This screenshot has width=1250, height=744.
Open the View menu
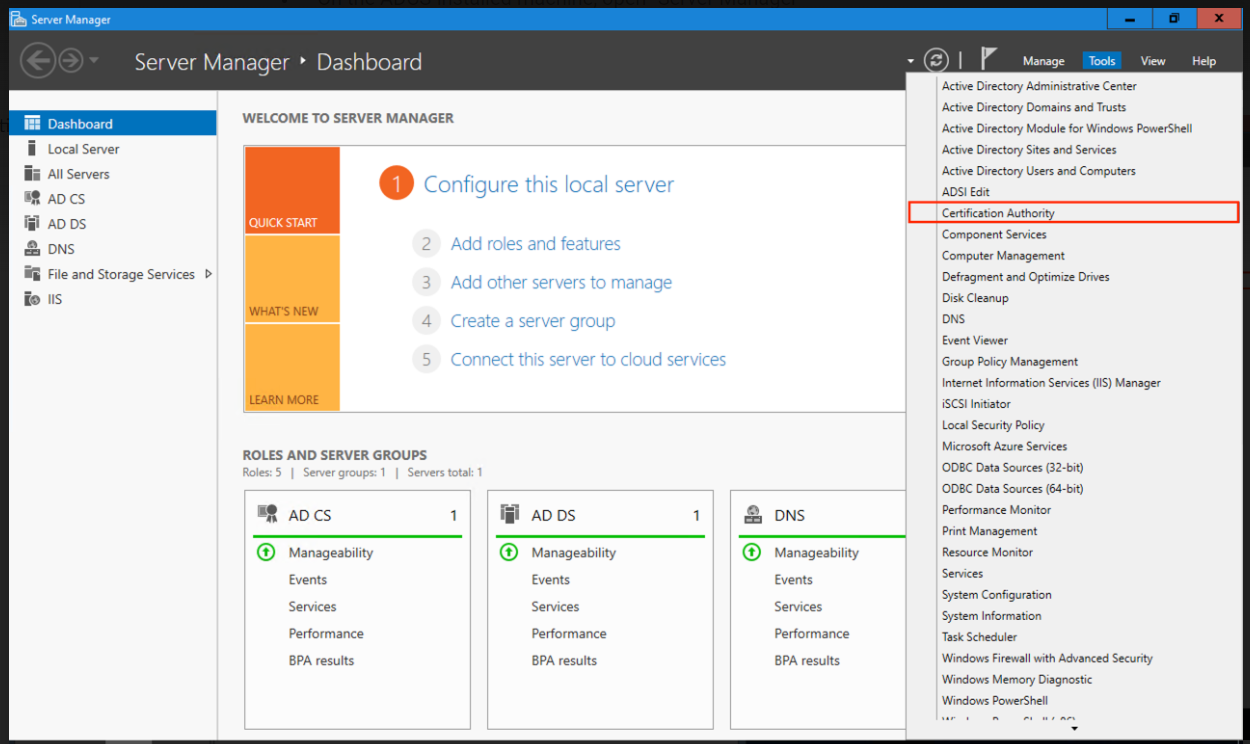point(1153,61)
